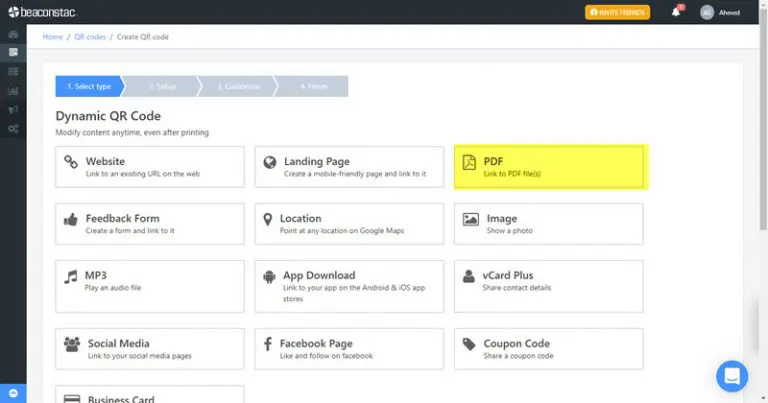Screen dimensions: 768x403
Task: Open the Ahmed user account menu
Action: (x=720, y=12)
